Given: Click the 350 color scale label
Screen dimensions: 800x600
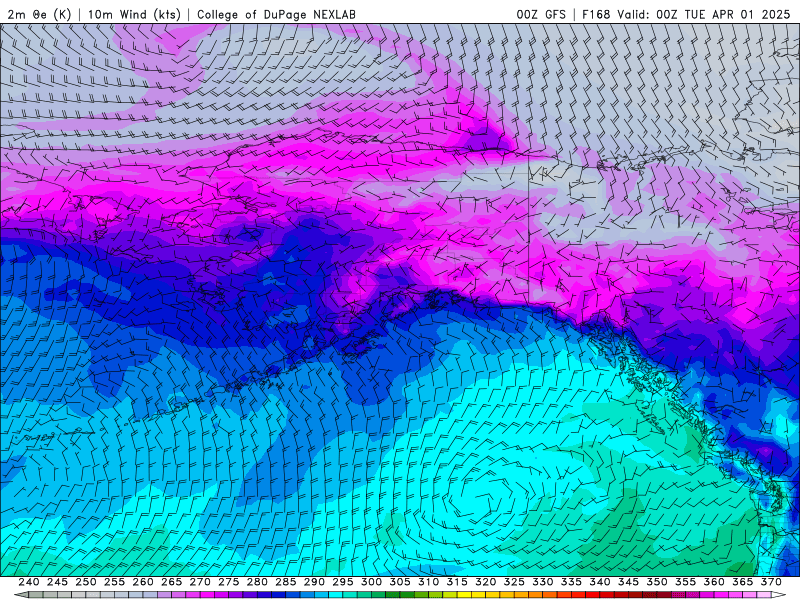Looking at the screenshot, I should coord(657,582).
